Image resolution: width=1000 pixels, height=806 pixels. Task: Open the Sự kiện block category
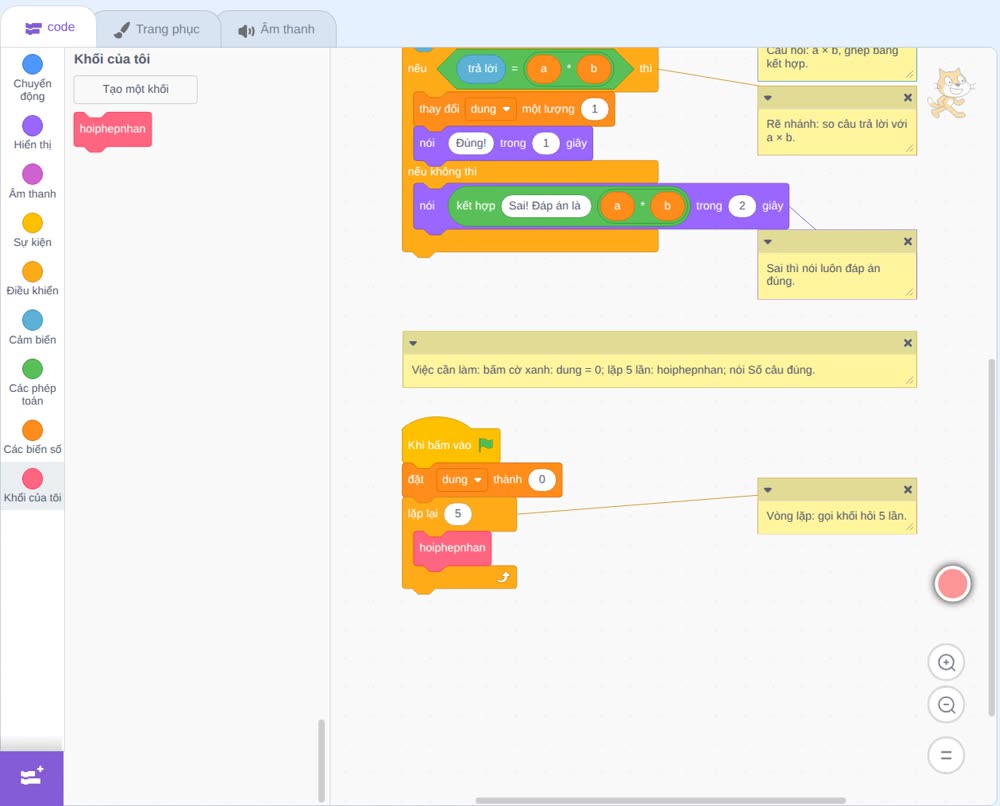pyautogui.click(x=32, y=230)
